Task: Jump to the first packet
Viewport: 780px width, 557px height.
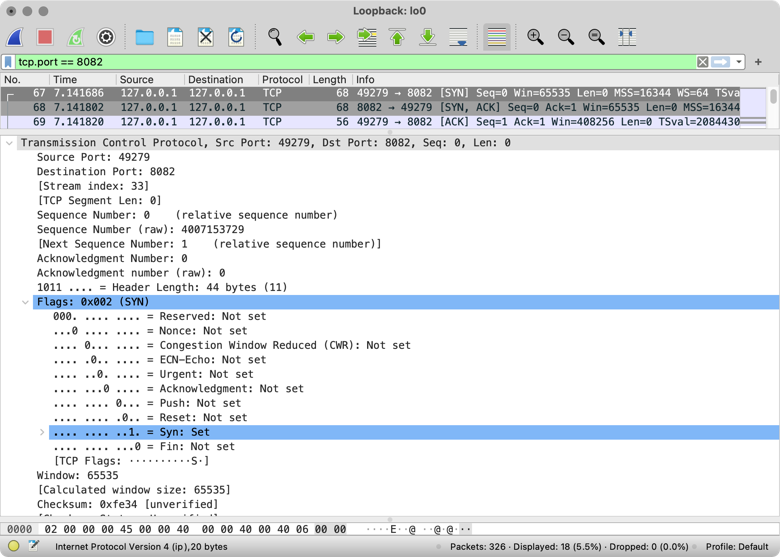Action: 397,37
